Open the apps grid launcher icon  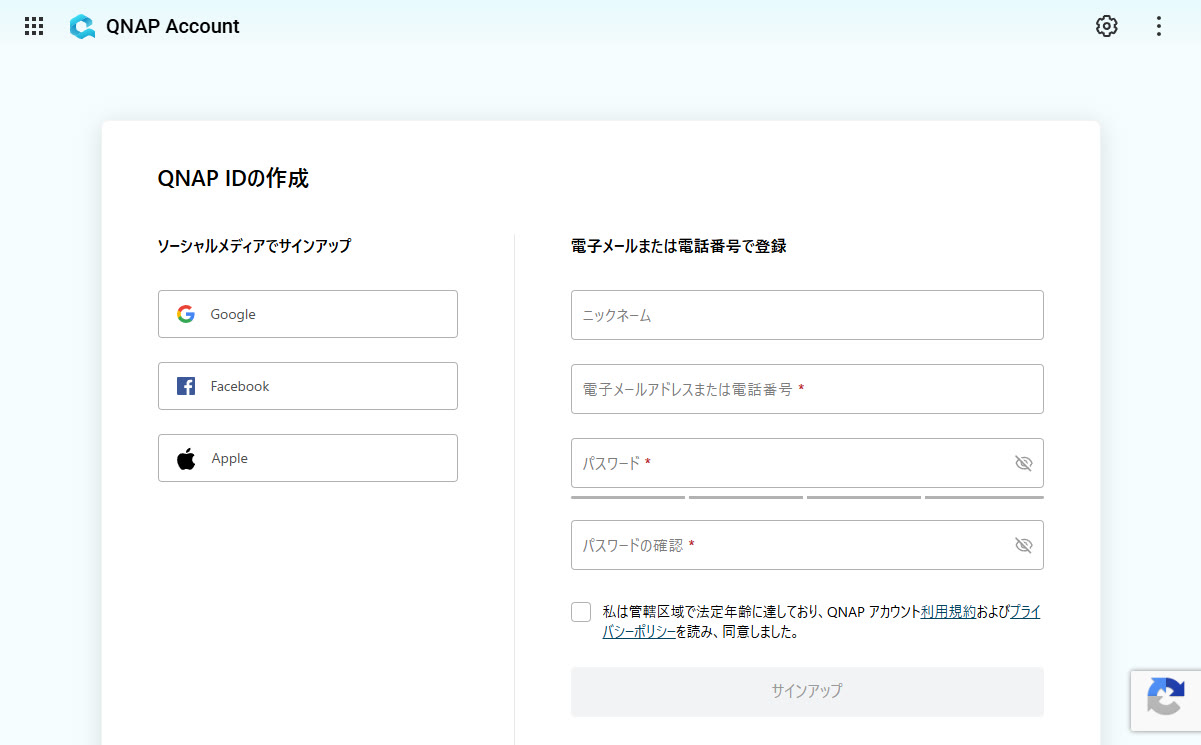(x=34, y=27)
